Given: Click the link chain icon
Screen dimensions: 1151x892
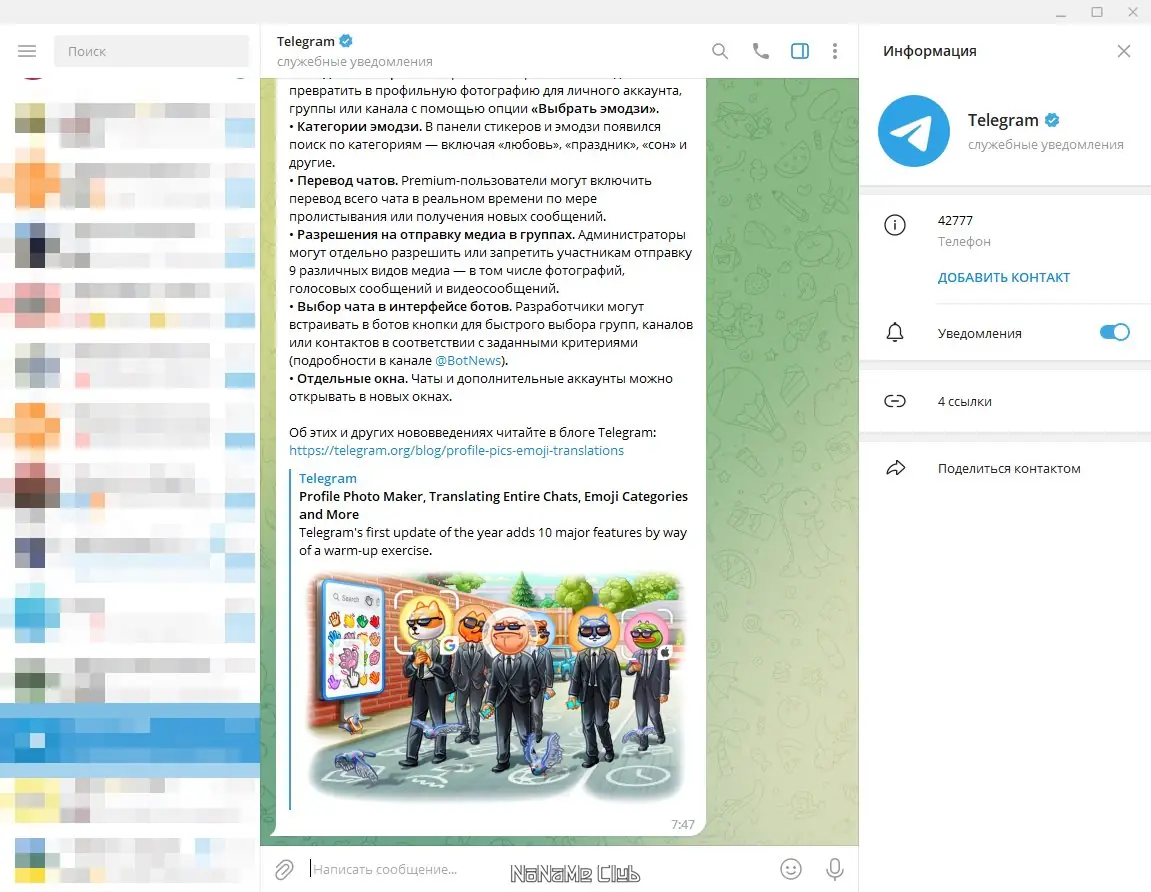Looking at the screenshot, I should click(895, 401).
